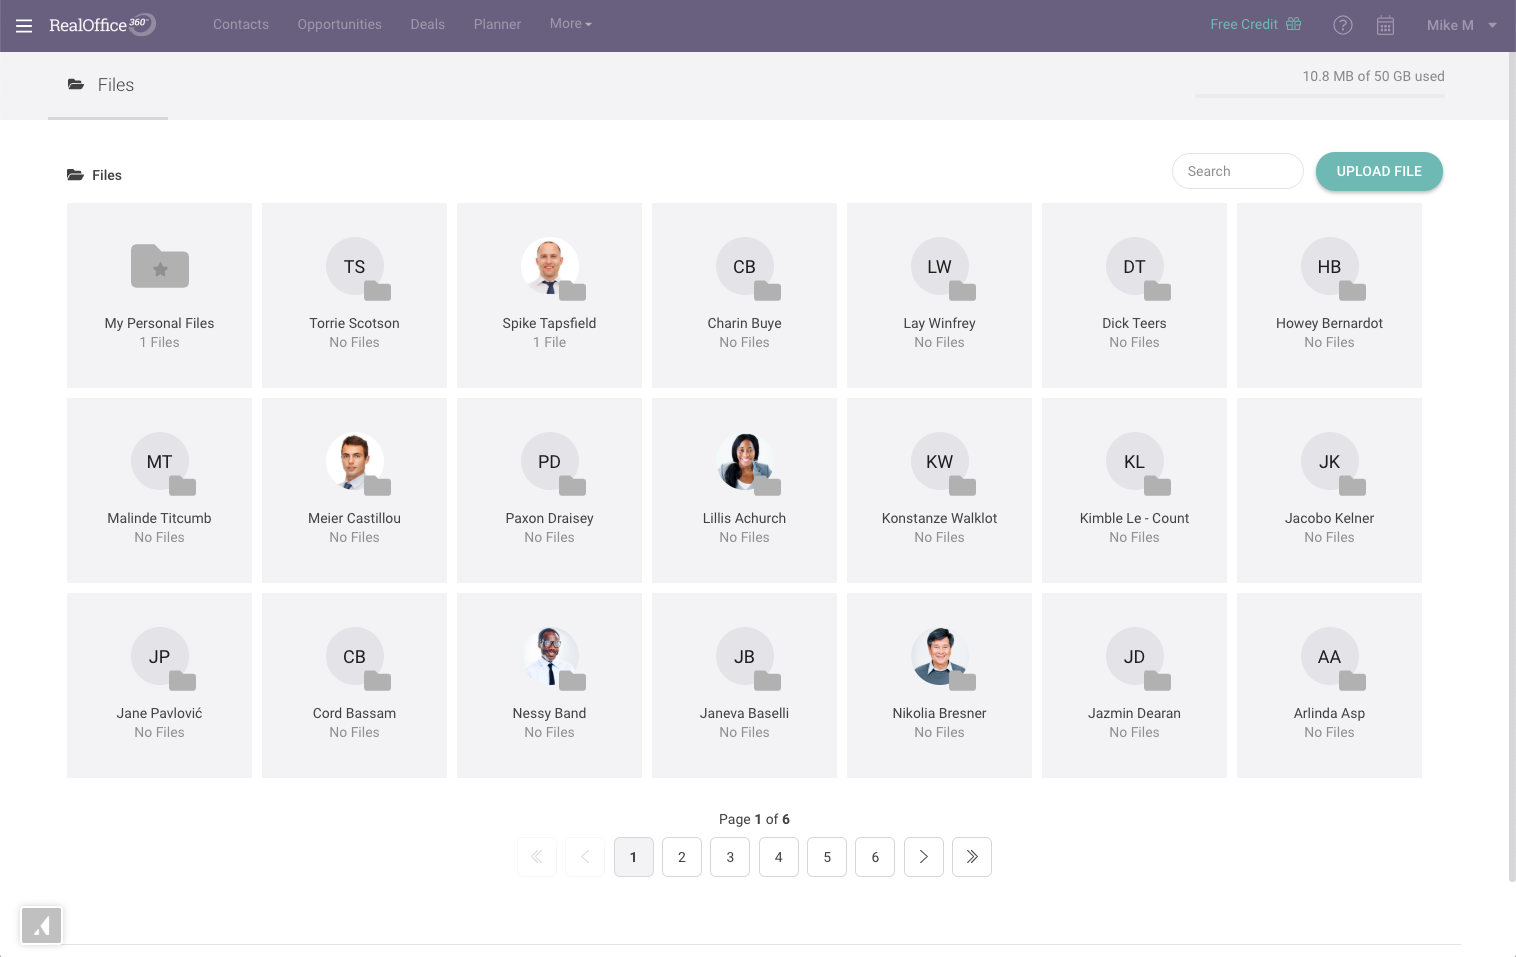Click the My Personal Files starred folder icon

[159, 266]
